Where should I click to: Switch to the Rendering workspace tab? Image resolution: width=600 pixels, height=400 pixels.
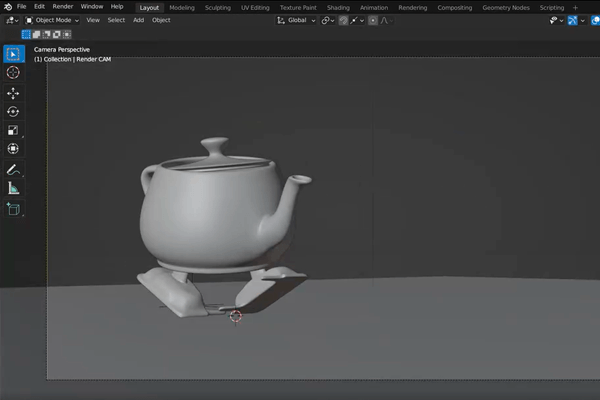413,8
